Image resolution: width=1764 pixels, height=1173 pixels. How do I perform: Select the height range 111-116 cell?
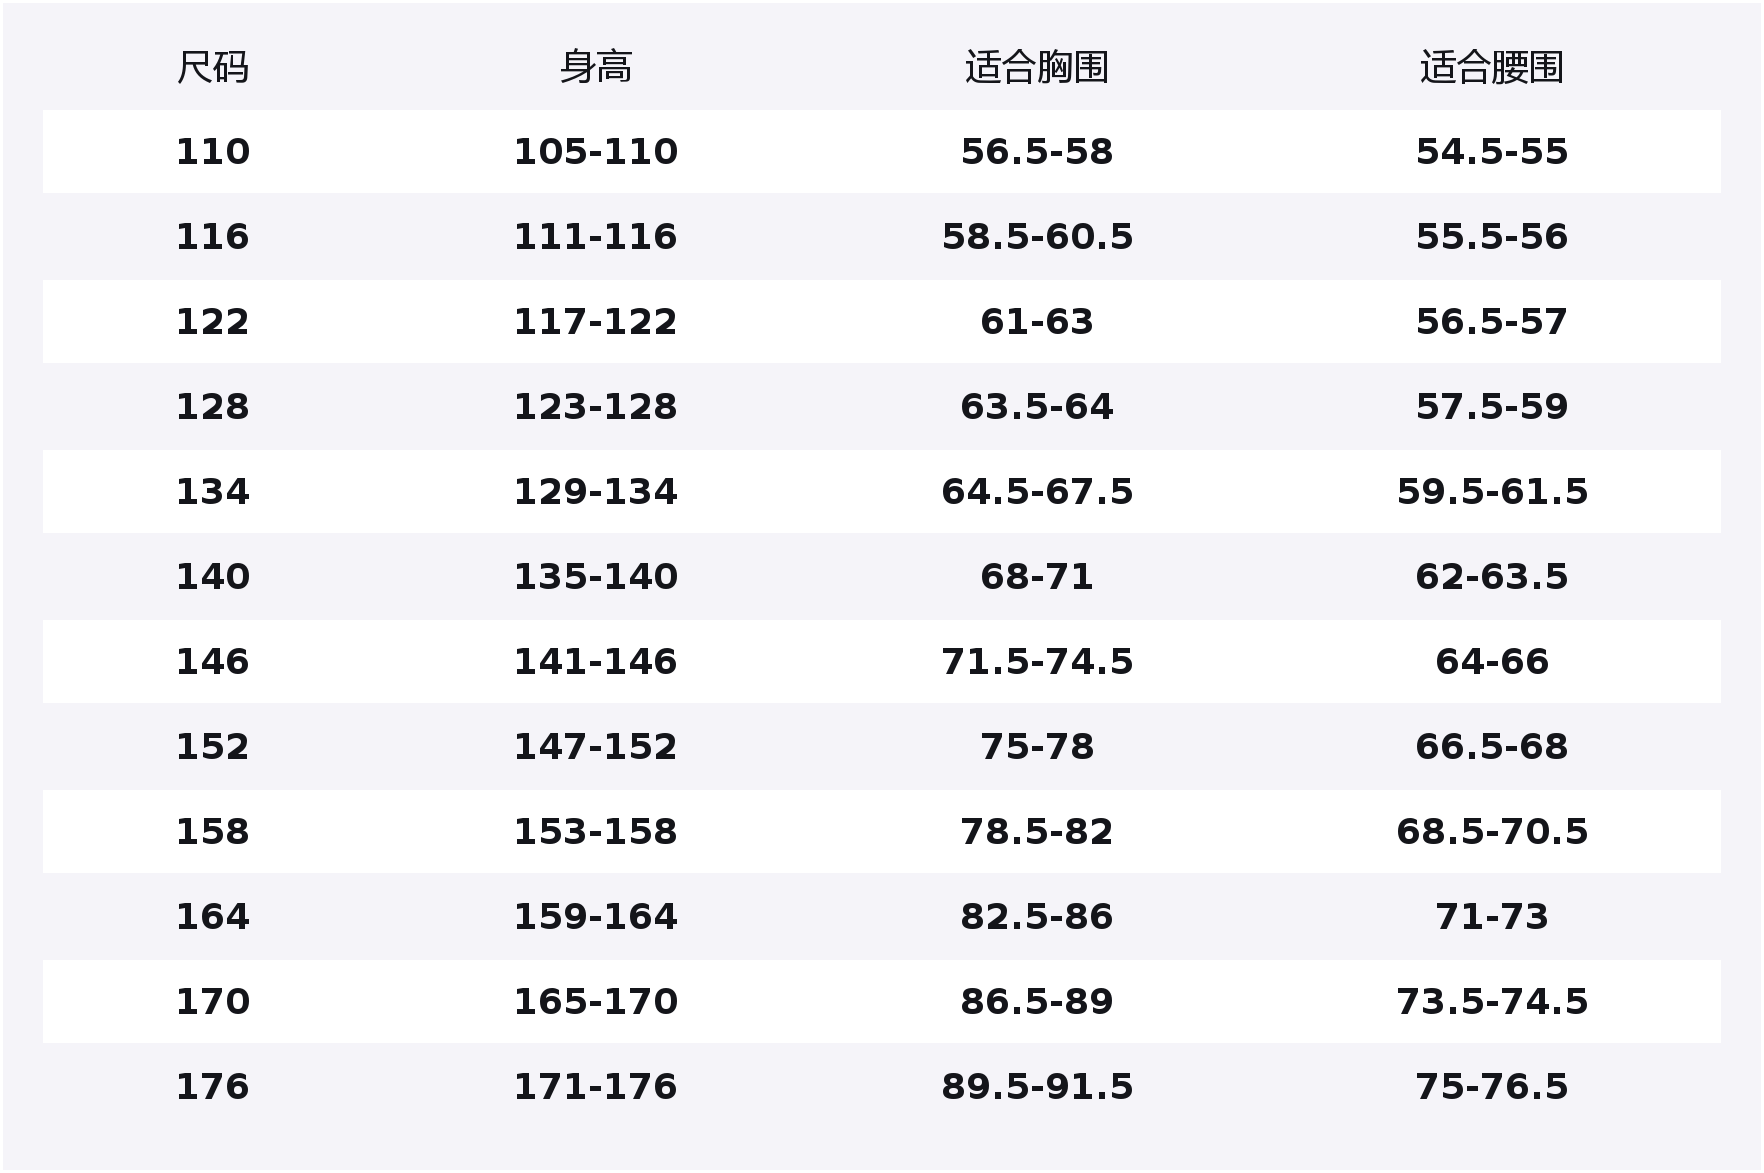tap(595, 237)
